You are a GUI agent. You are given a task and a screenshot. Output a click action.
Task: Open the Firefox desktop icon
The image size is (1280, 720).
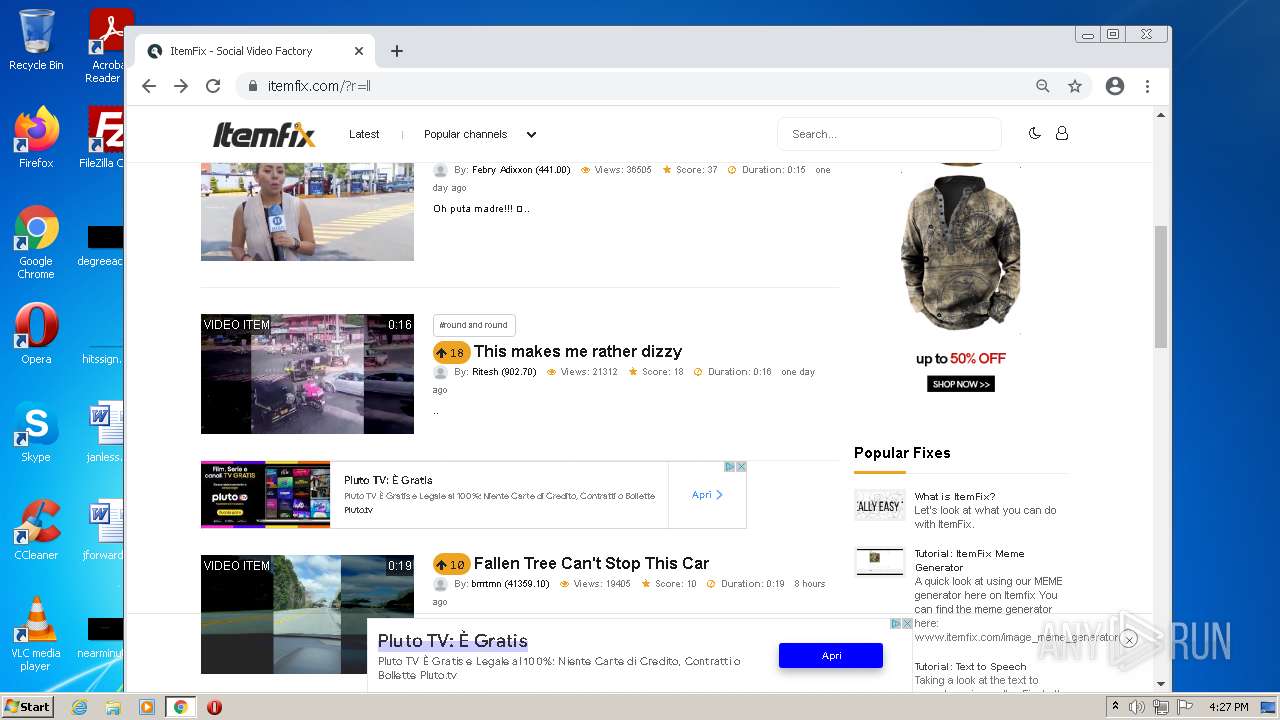point(36,138)
